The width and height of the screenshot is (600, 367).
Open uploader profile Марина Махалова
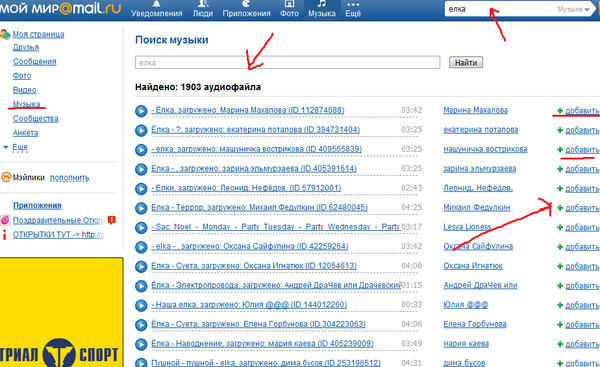point(475,110)
